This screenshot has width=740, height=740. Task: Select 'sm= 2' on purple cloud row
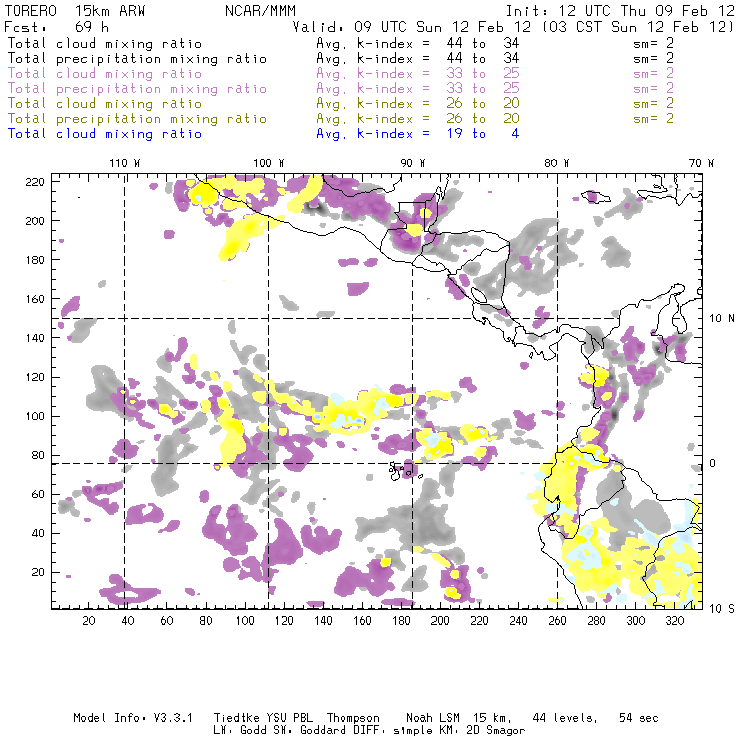click(x=654, y=74)
